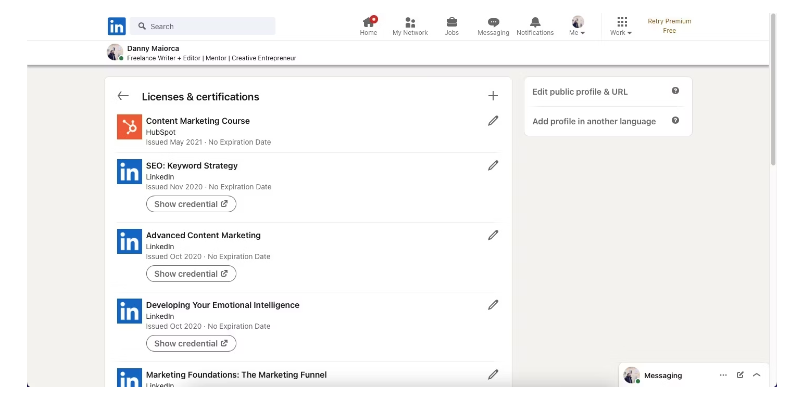
Task: Click the SEO: Keyword Strategy title
Action: pyautogui.click(x=192, y=166)
